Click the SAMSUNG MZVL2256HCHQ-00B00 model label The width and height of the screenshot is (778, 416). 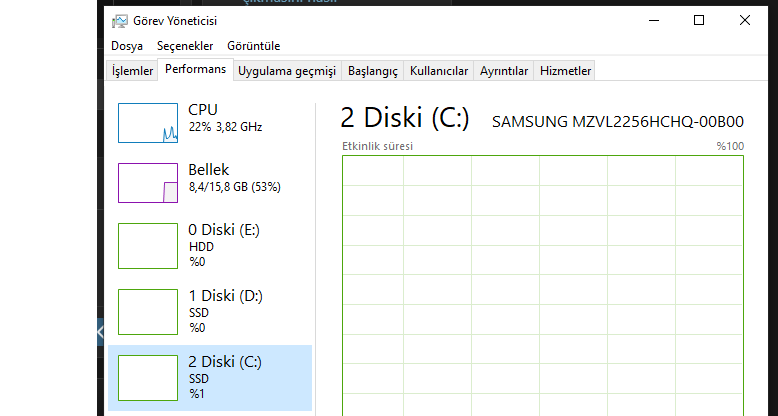pos(618,122)
